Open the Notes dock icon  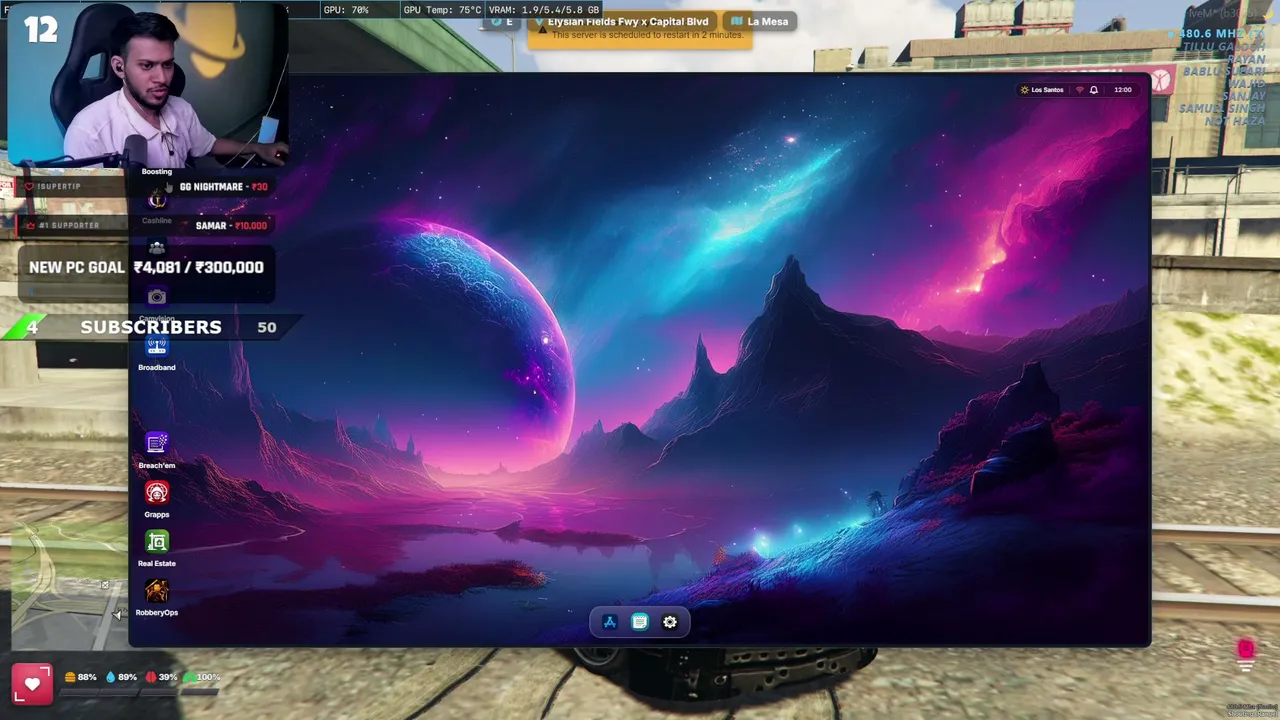point(640,622)
